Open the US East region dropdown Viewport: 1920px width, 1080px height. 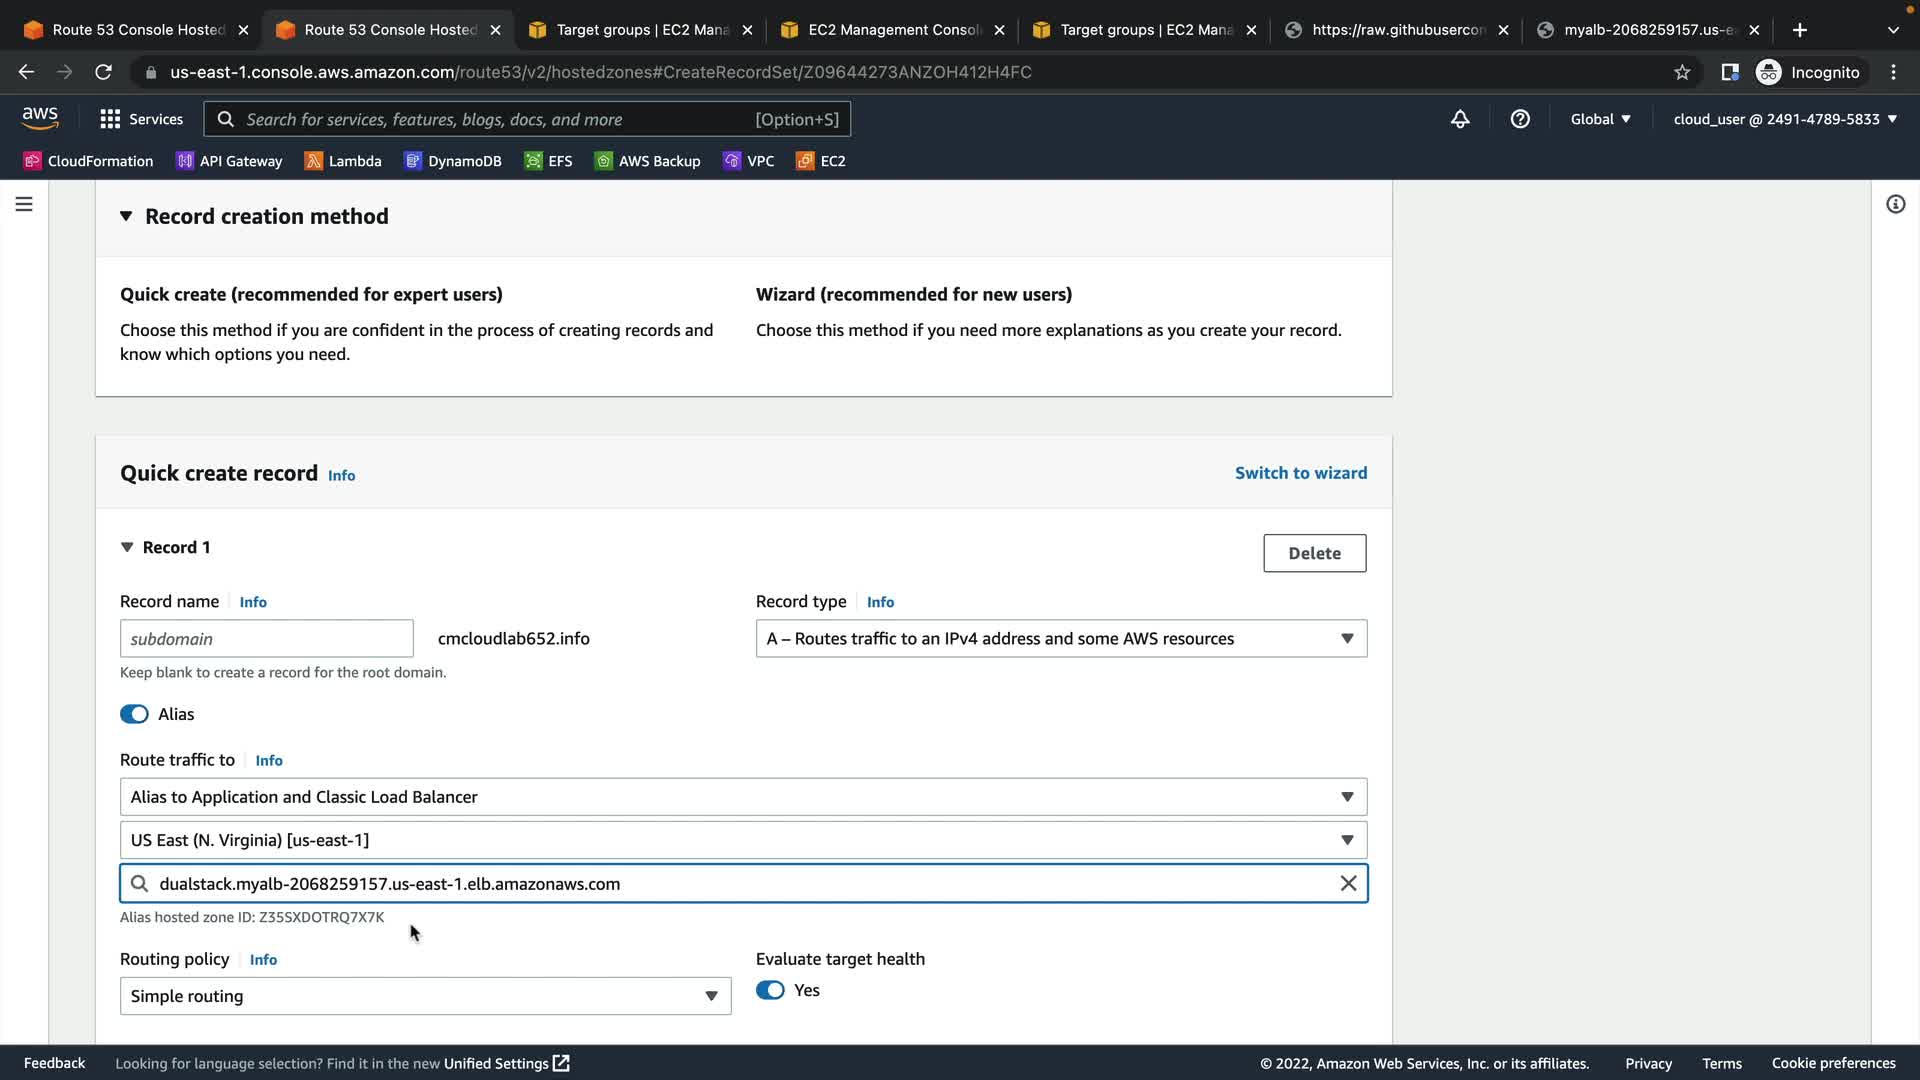(743, 840)
